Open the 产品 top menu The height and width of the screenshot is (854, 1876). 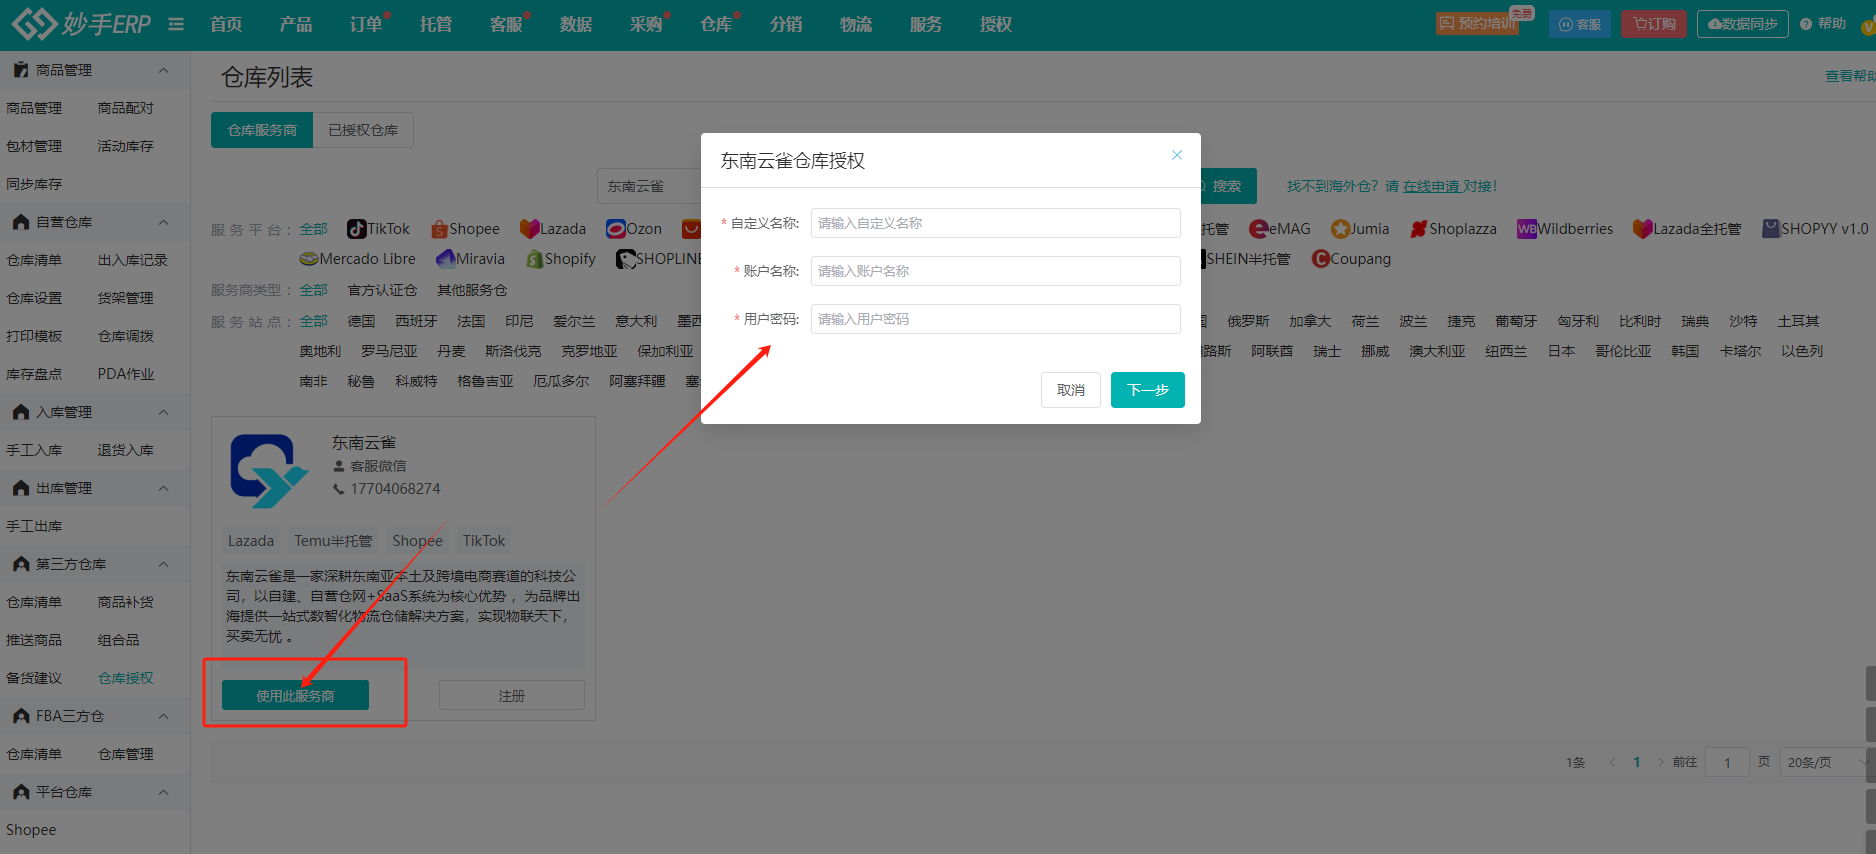tap(296, 24)
